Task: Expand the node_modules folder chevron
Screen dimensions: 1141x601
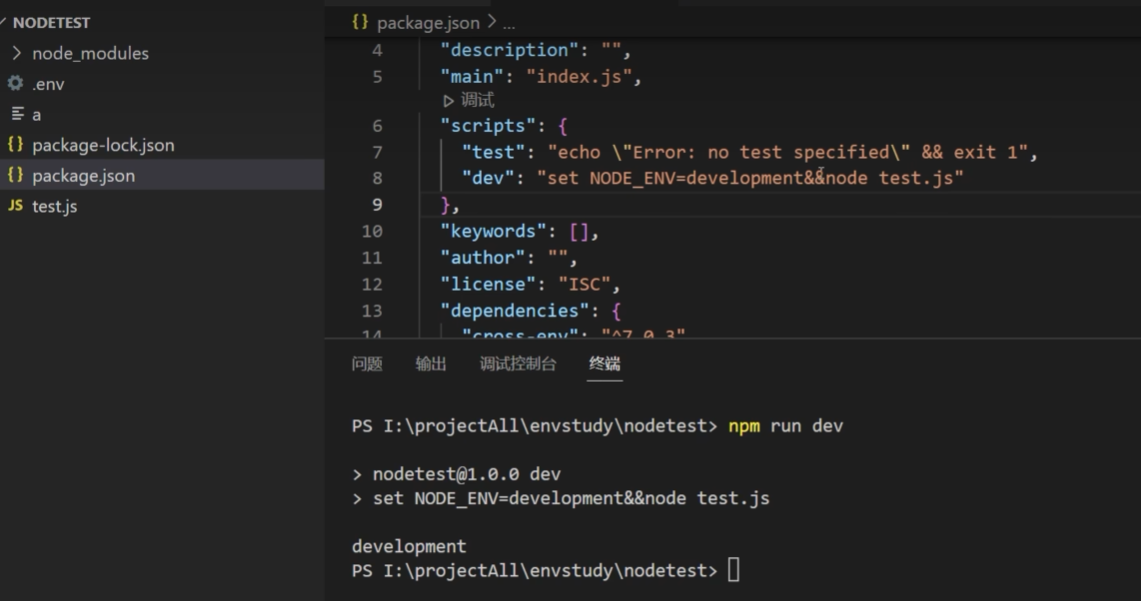Action: click(x=17, y=53)
